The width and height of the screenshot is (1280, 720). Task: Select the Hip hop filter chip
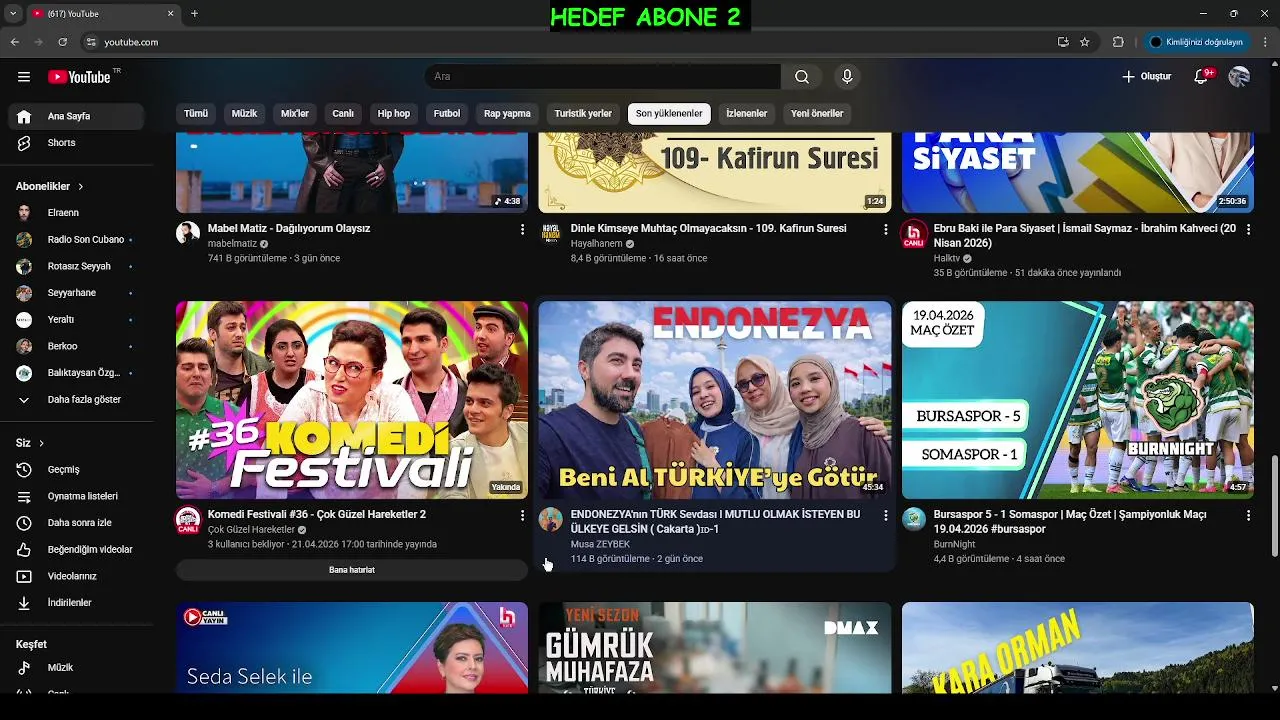394,114
